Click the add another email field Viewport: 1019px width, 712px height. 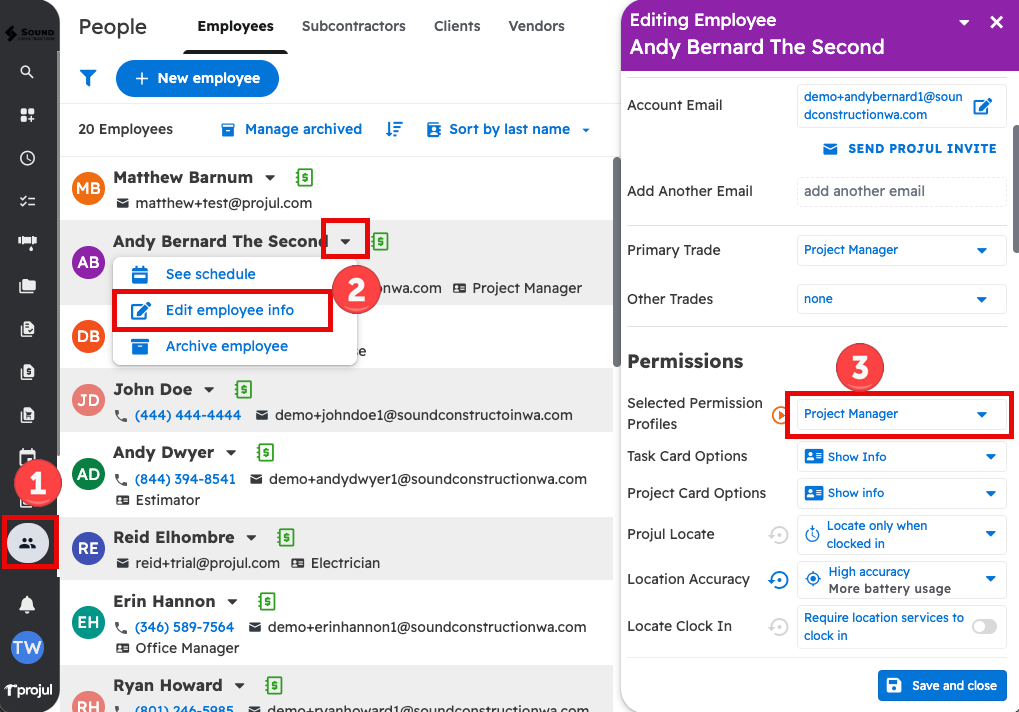pos(901,191)
